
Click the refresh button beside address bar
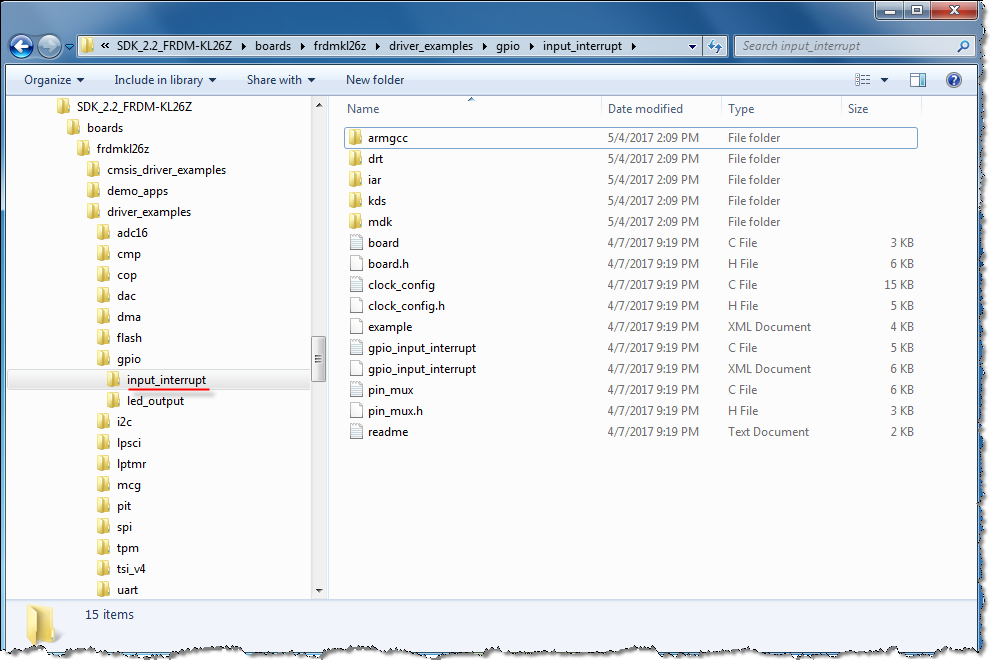click(715, 46)
